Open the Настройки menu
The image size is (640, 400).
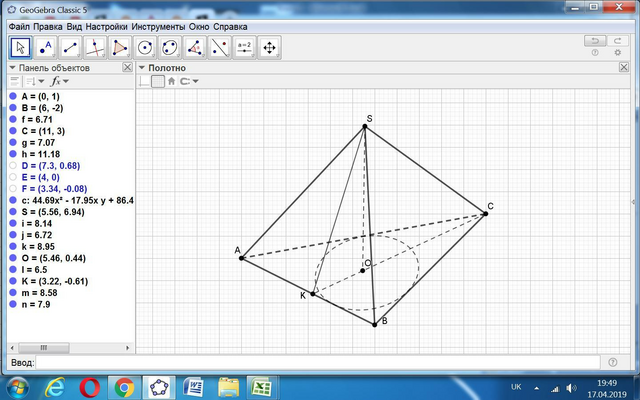[x=107, y=27]
